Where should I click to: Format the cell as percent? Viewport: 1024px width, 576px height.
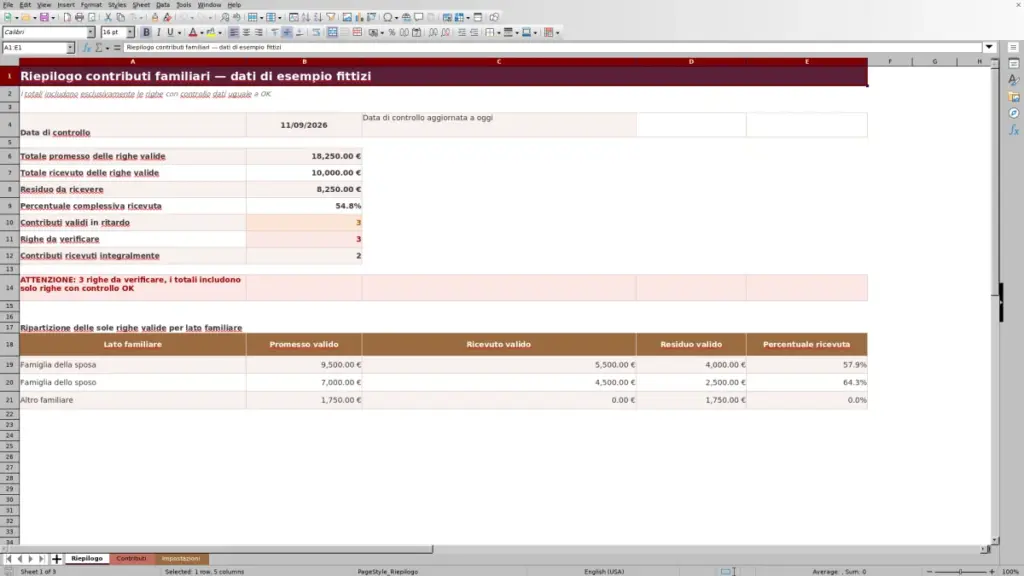click(x=392, y=32)
